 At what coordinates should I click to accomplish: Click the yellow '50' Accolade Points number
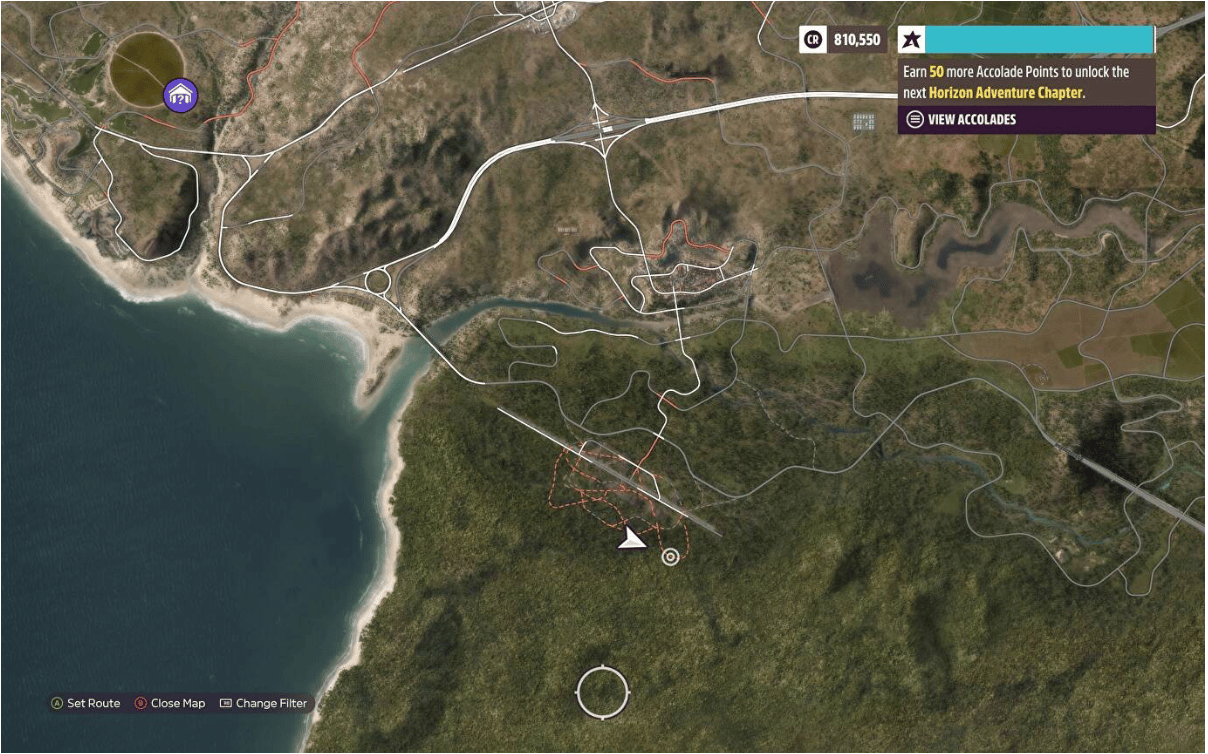(937, 72)
